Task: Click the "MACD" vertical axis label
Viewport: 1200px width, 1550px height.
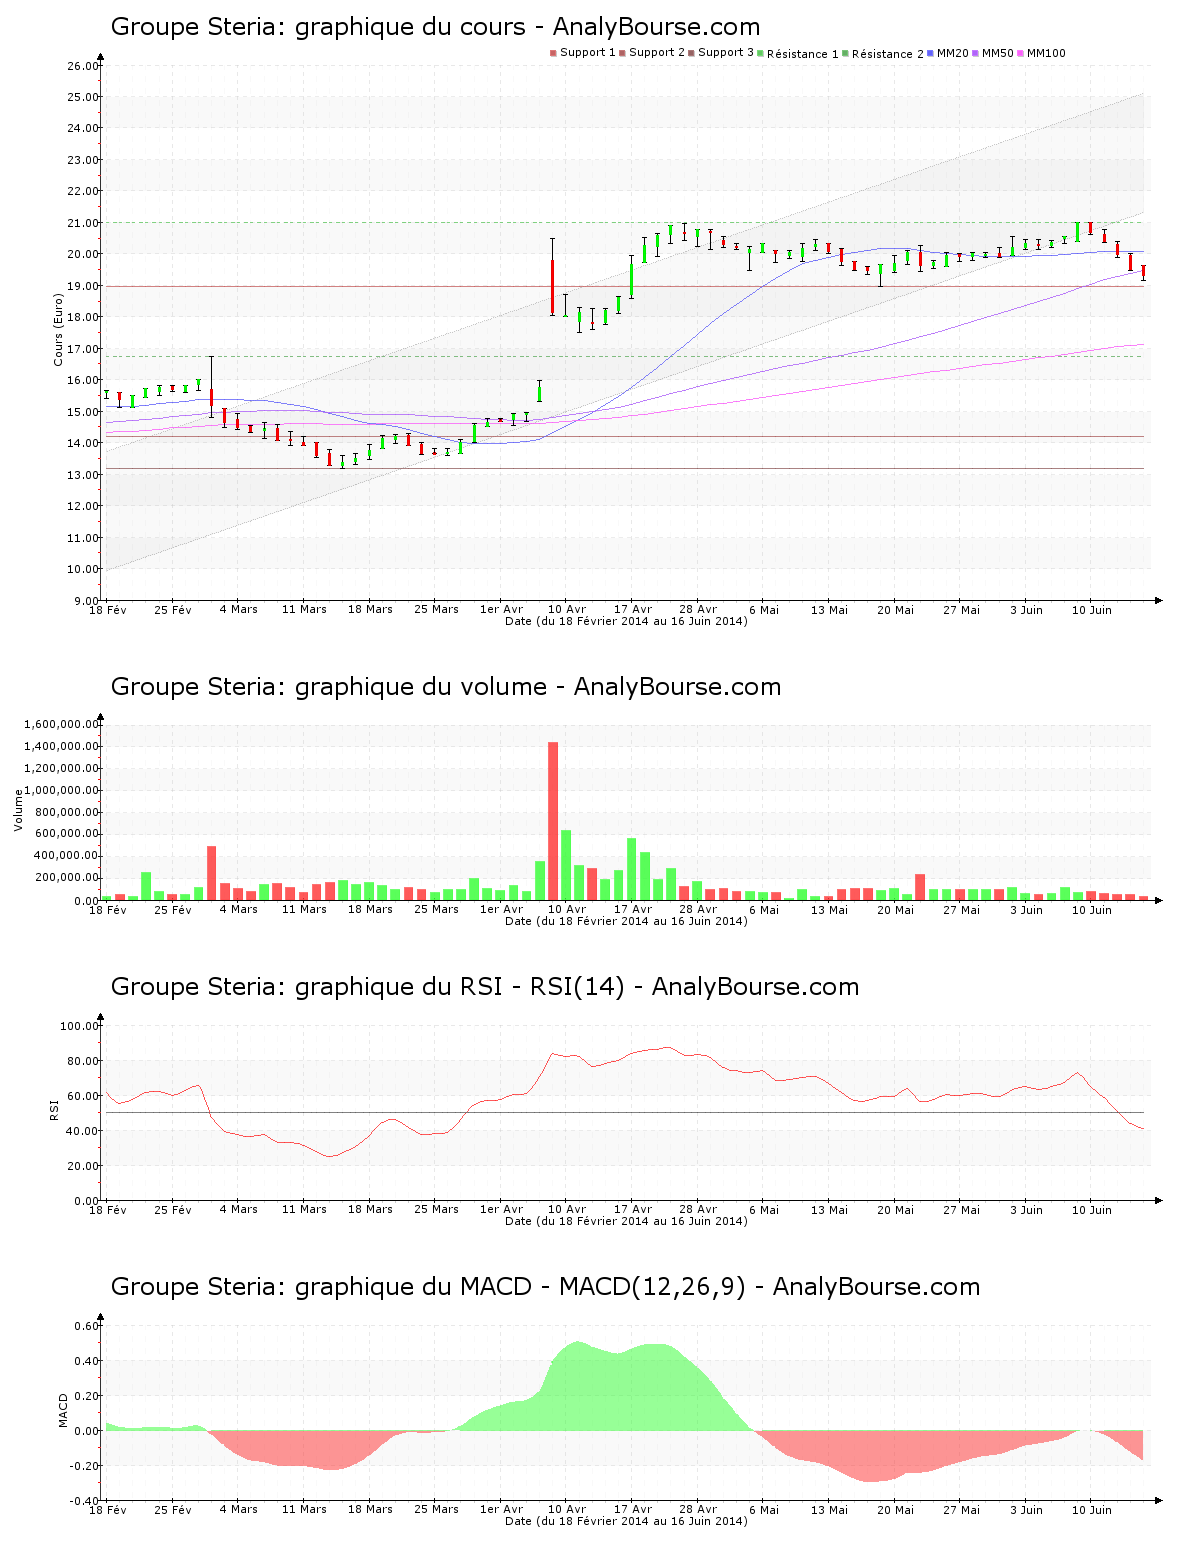Action: click(64, 1410)
